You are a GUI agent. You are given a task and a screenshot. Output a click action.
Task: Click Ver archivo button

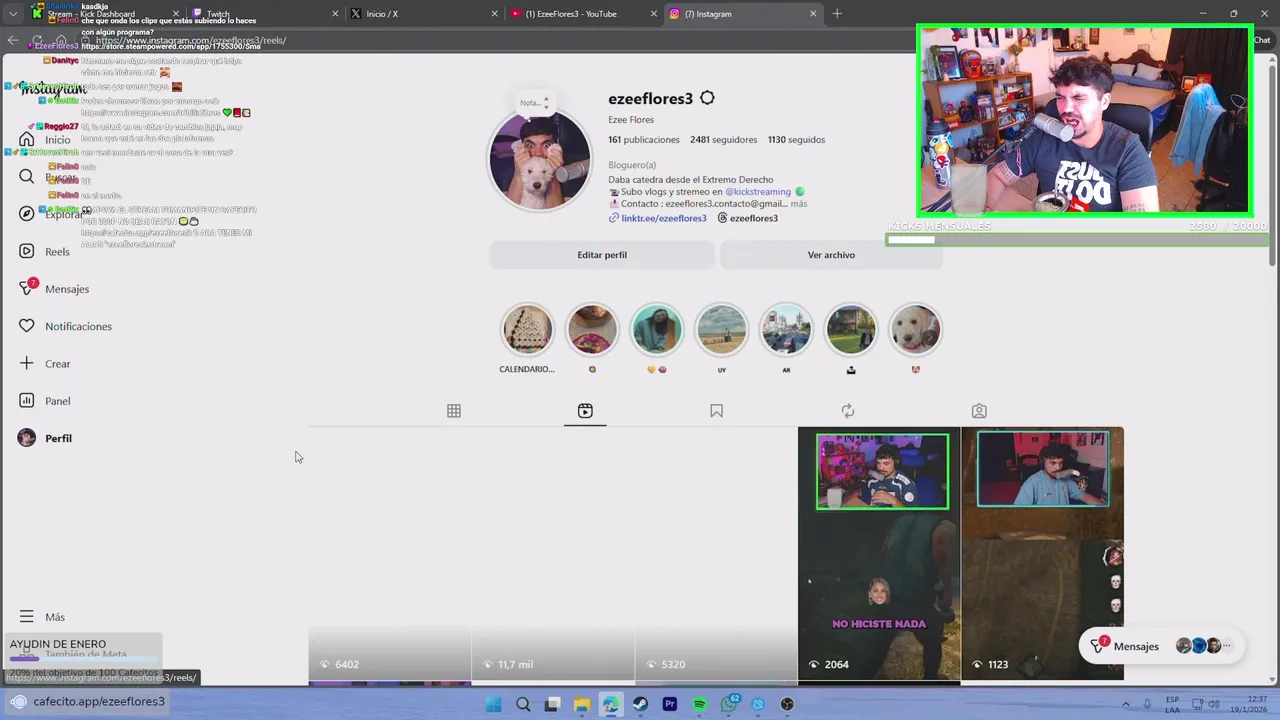831,255
